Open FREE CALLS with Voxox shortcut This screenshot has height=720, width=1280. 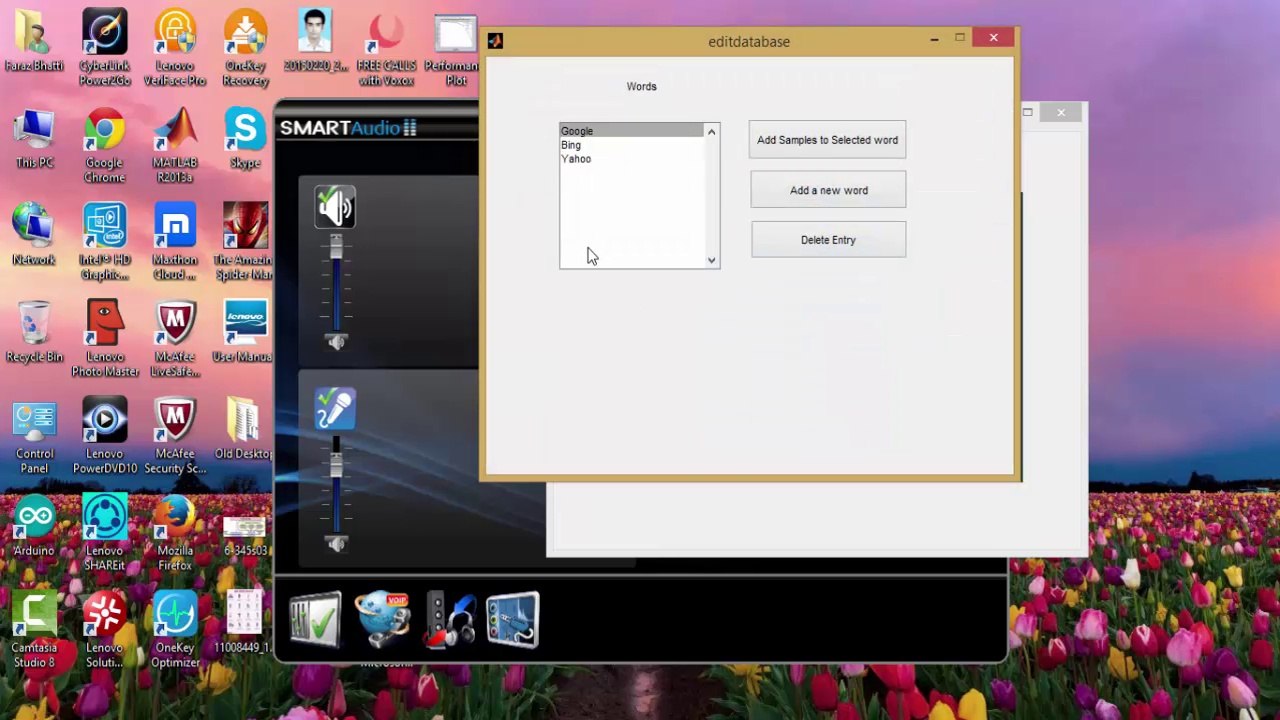click(x=386, y=47)
